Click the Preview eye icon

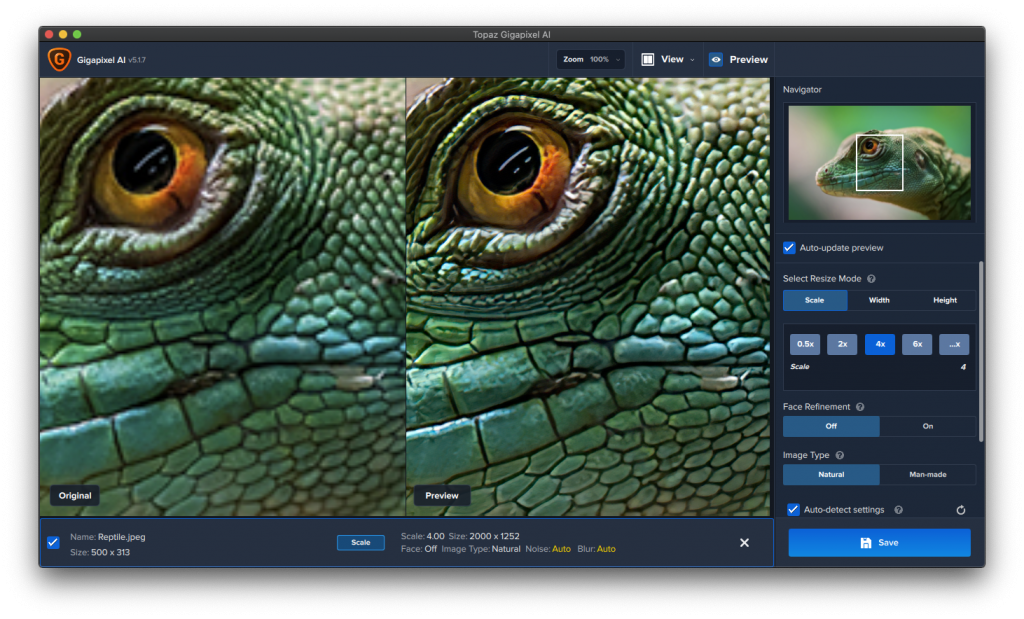point(716,59)
